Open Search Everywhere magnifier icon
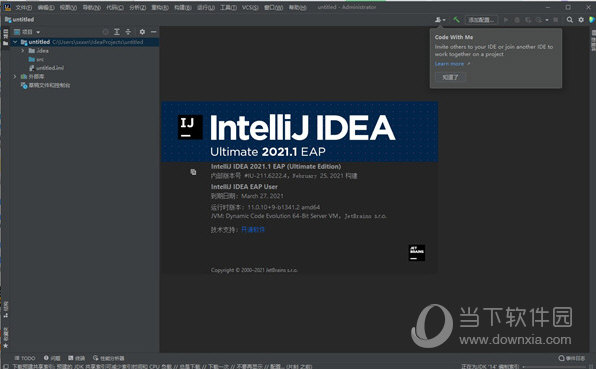 click(x=569, y=20)
